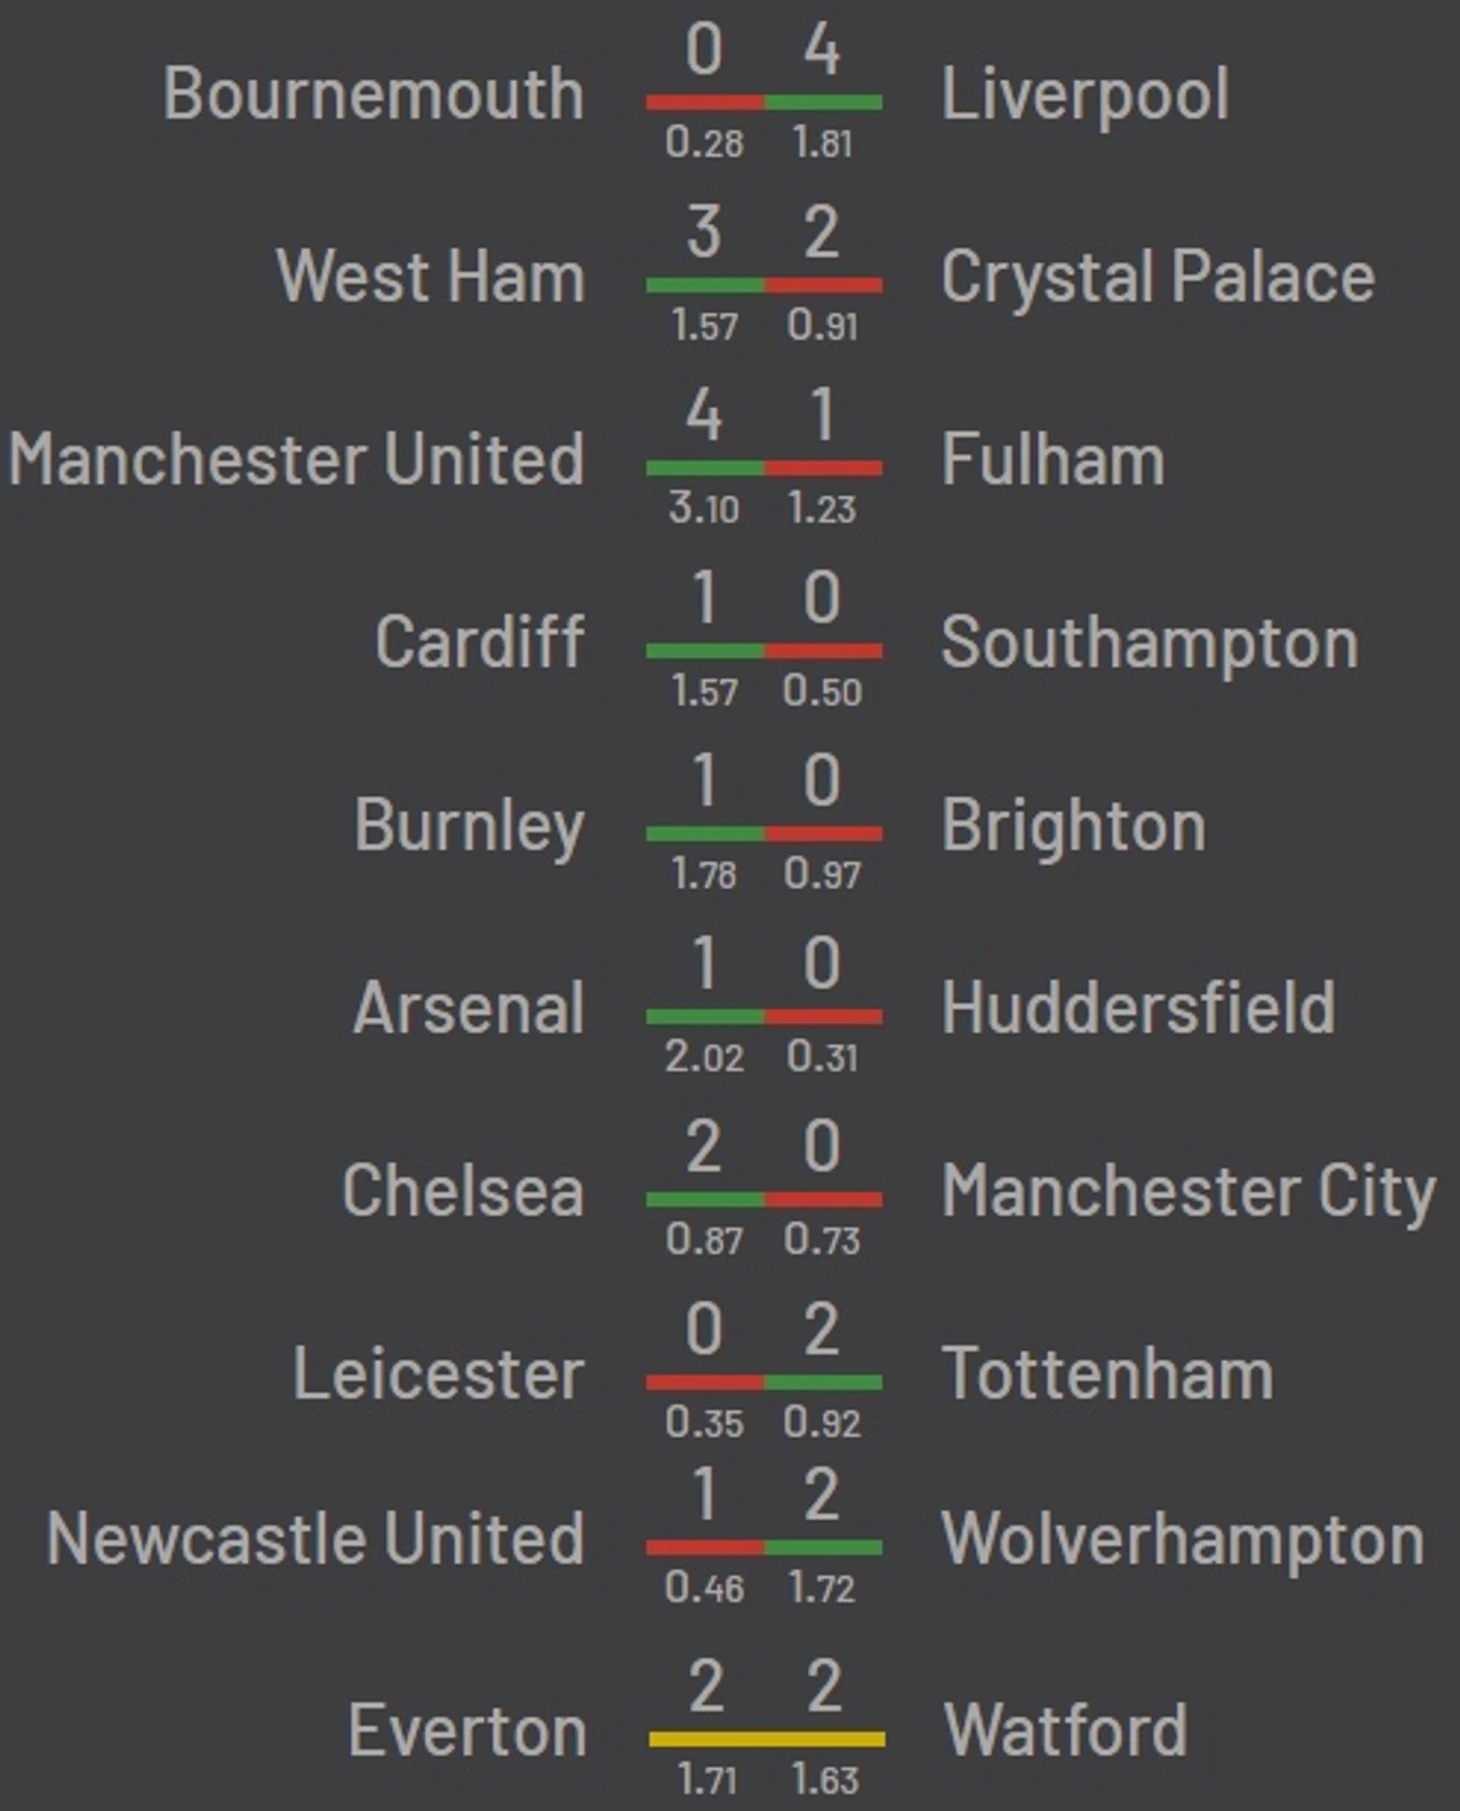Open the Newcastle United team link

tap(316, 1539)
